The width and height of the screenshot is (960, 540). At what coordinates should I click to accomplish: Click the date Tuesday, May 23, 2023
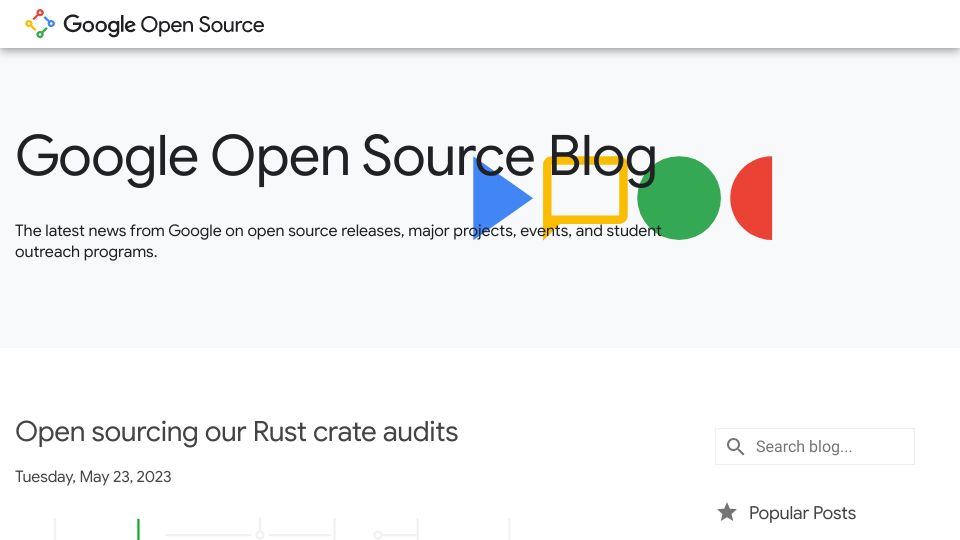93,476
